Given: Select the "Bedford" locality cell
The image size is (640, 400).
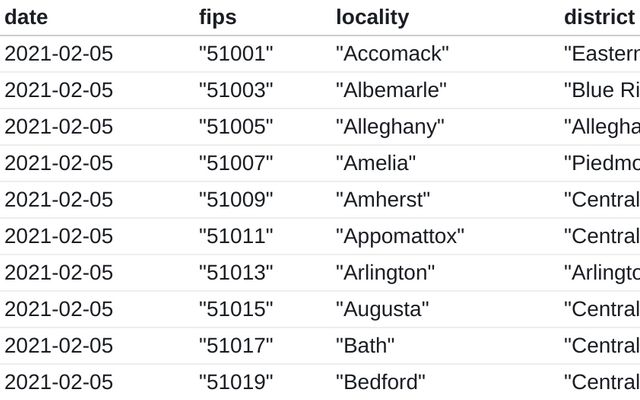Looking at the screenshot, I should pyautogui.click(x=380, y=381).
